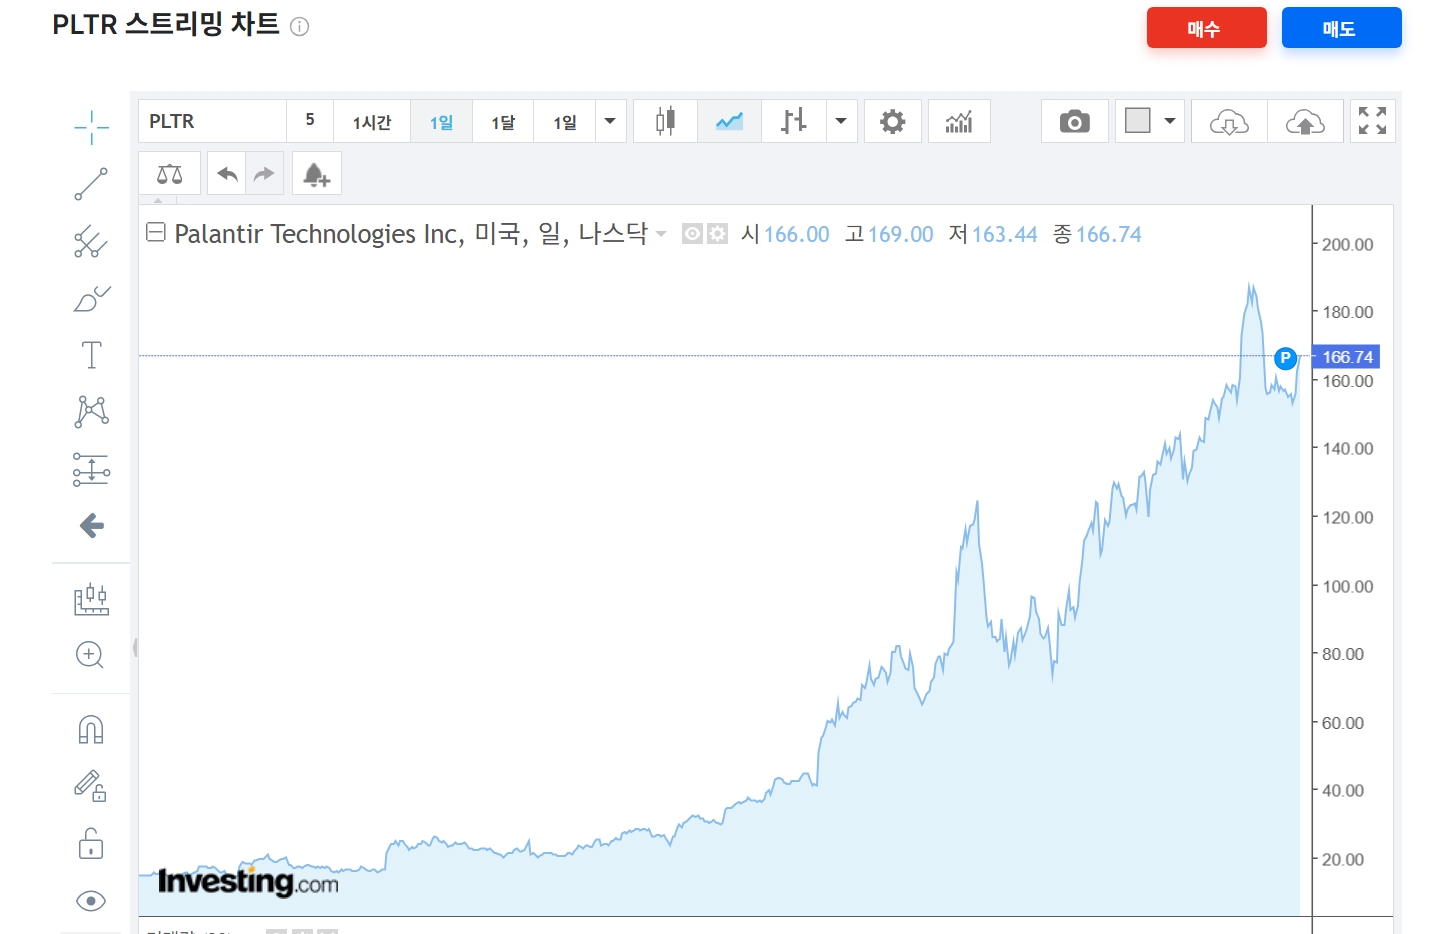Image resolution: width=1439 pixels, height=934 pixels.
Task: Open the indicators menu
Action: click(x=959, y=121)
